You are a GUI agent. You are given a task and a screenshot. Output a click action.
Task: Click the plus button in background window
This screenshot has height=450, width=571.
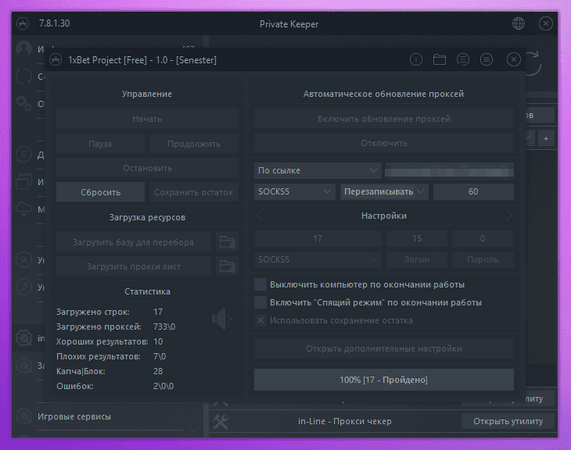click(x=546, y=138)
